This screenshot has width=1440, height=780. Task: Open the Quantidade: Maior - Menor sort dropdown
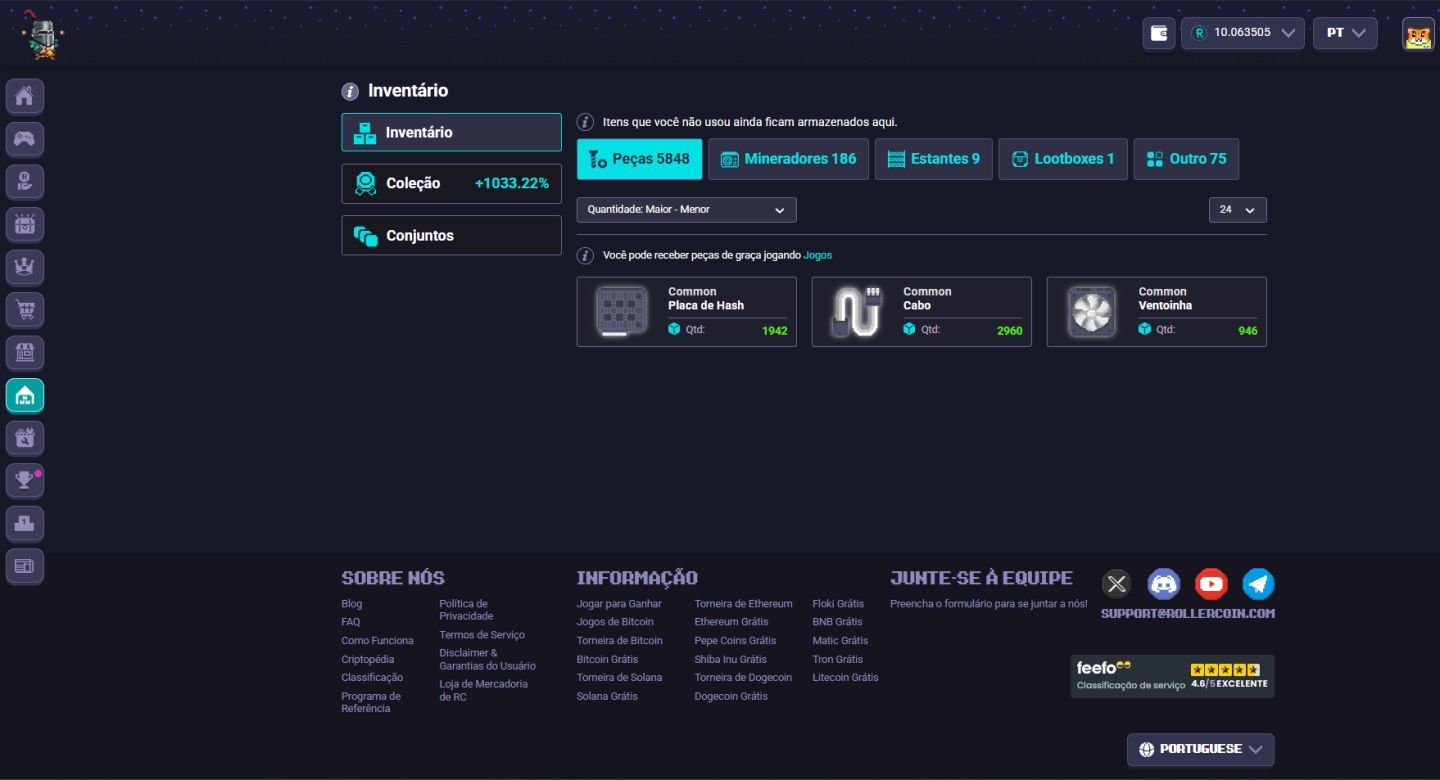pyautogui.click(x=686, y=210)
